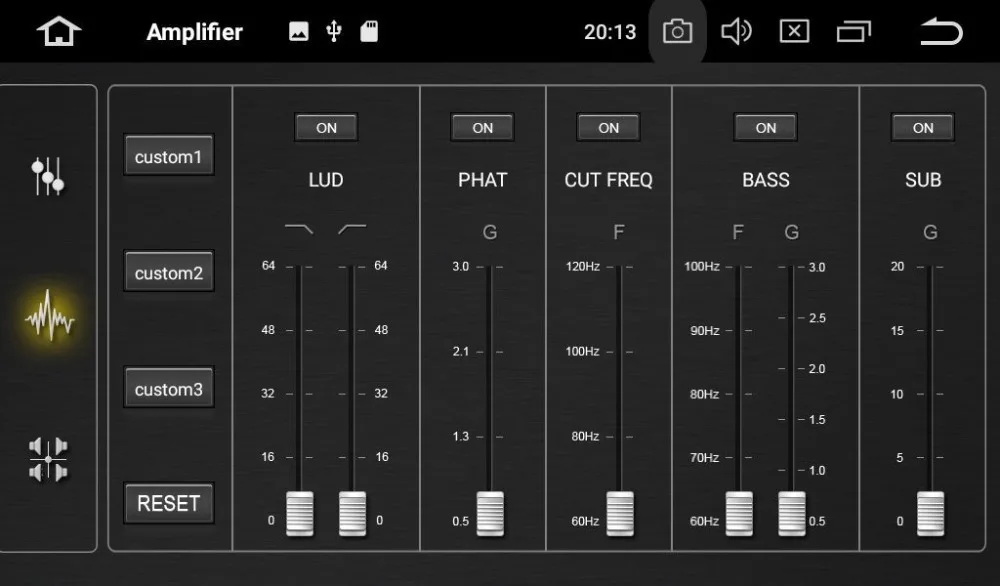The image size is (1000, 586).
Task: Click the LUD section label
Action: [x=326, y=180]
